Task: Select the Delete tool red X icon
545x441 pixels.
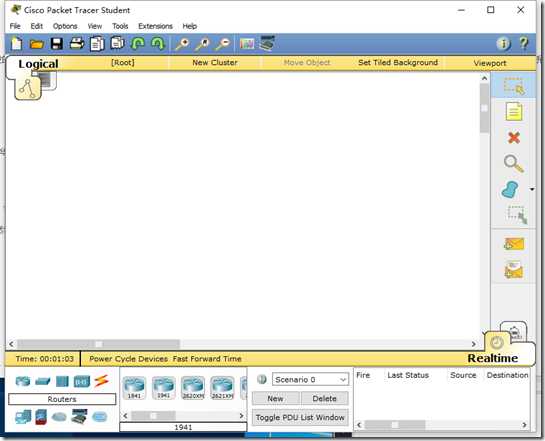Action: 514,138
